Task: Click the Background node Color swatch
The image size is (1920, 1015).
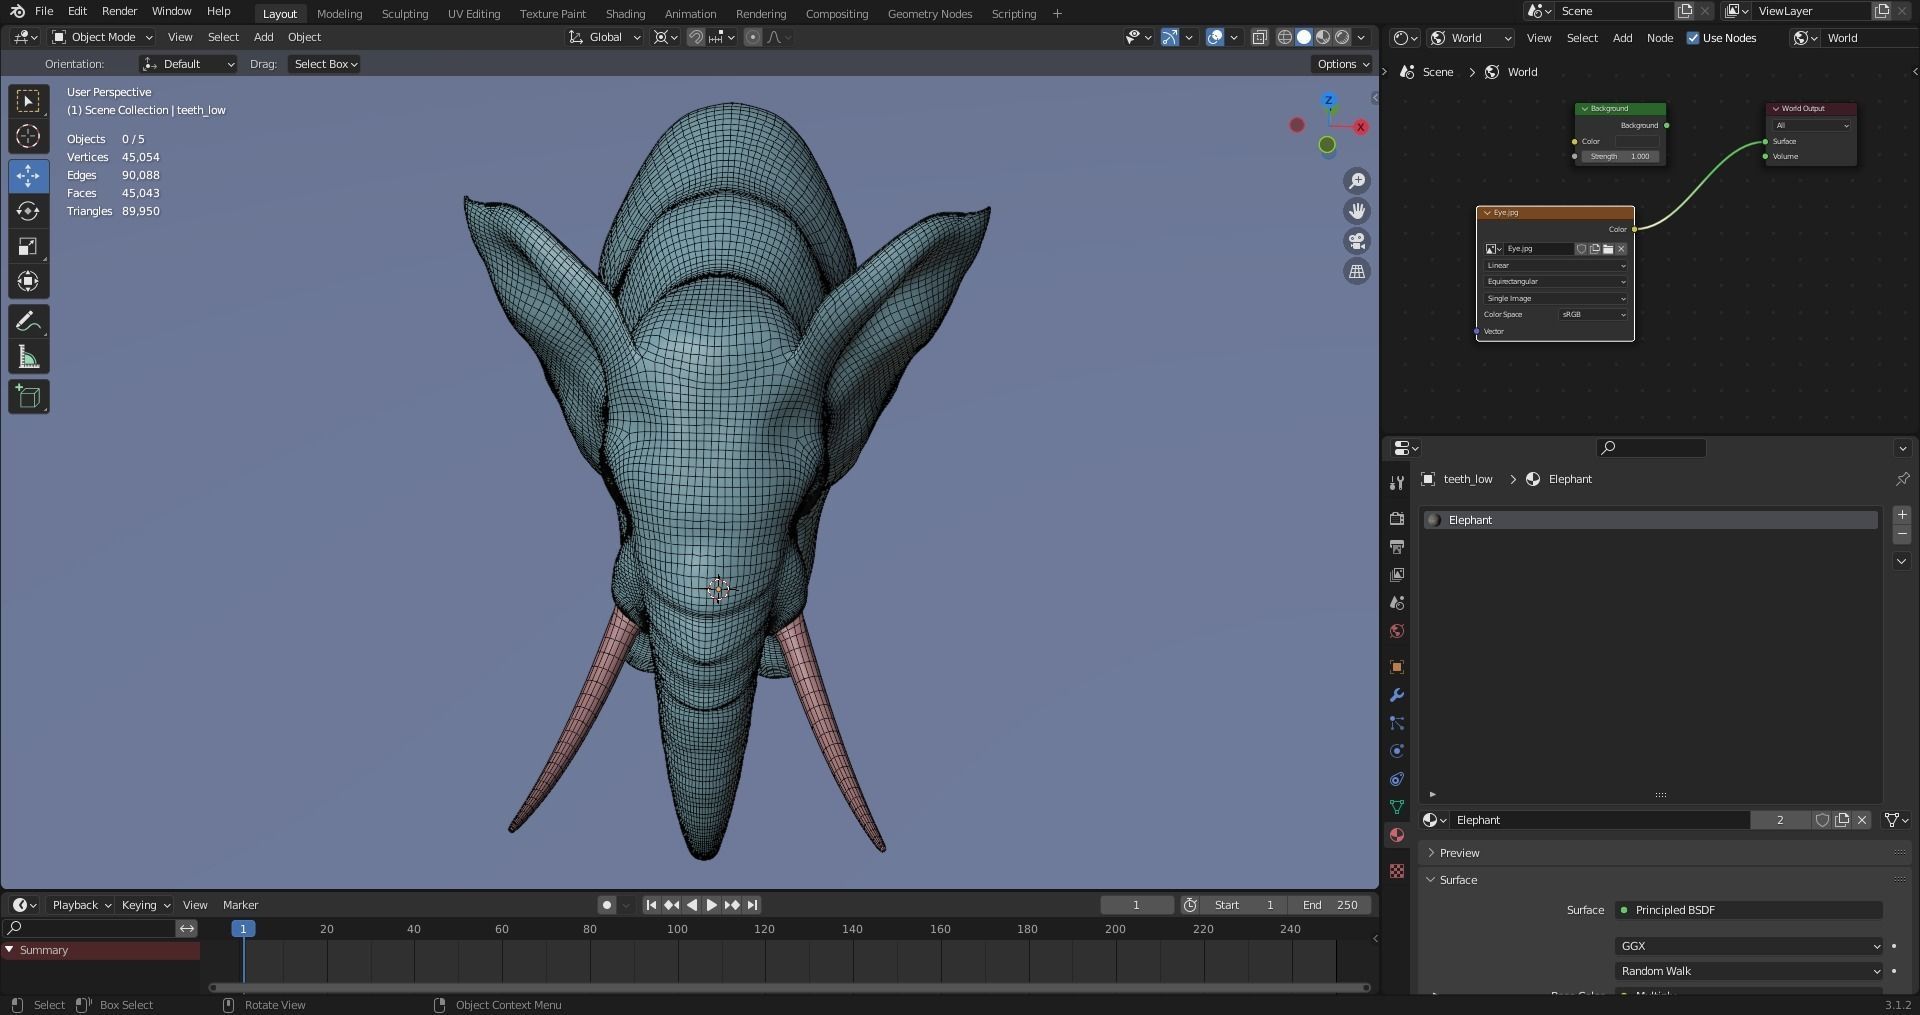Action: click(1636, 142)
